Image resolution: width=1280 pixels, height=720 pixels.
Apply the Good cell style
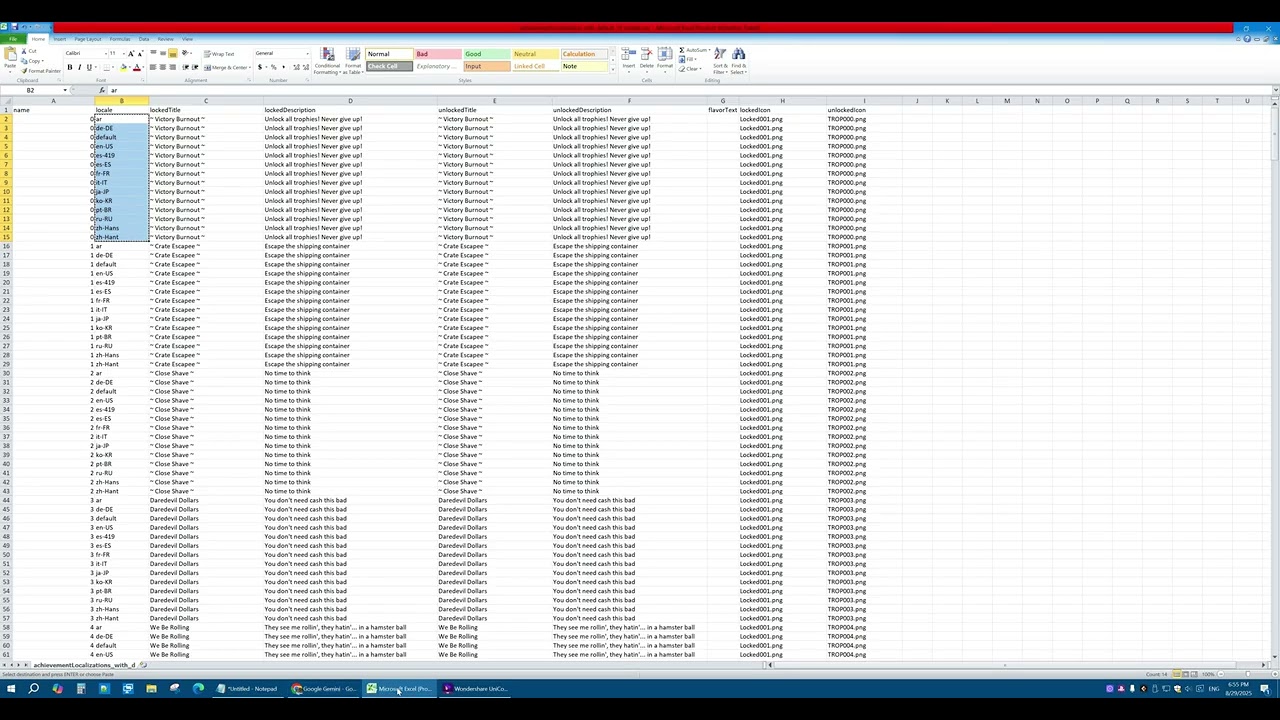pos(487,54)
